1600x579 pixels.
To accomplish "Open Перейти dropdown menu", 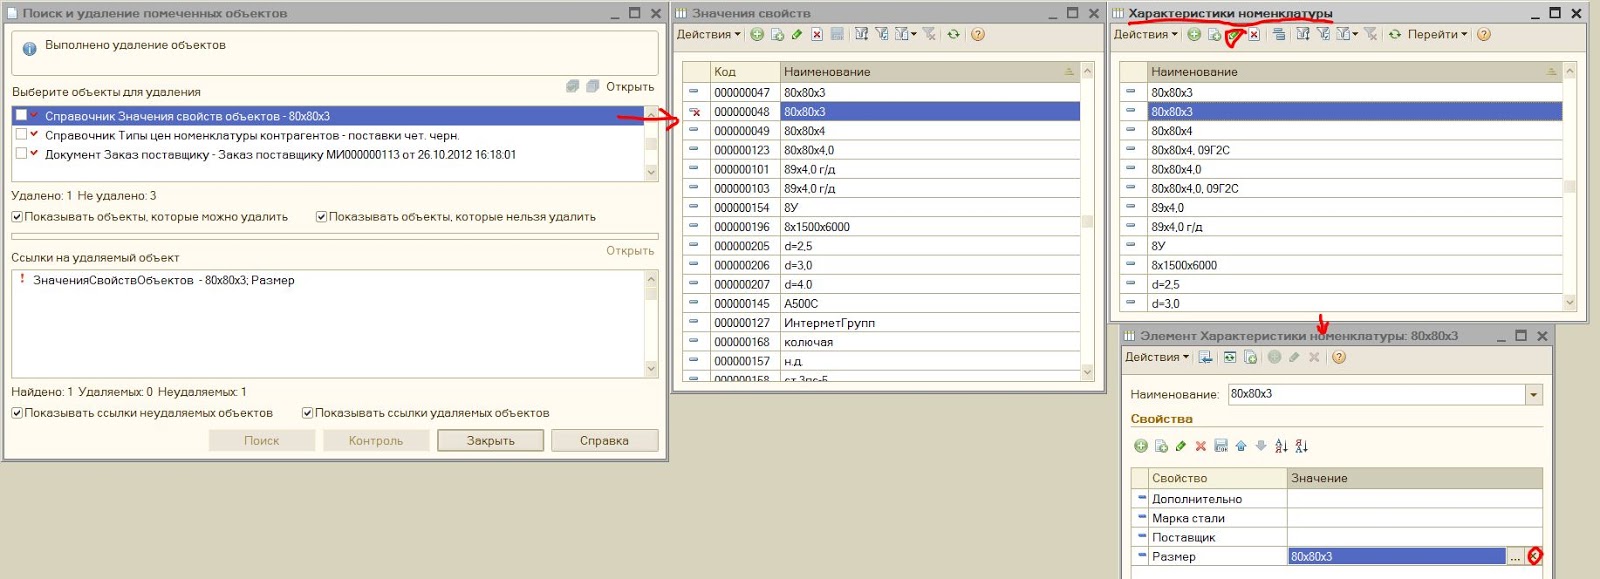I will pyautogui.click(x=1438, y=34).
